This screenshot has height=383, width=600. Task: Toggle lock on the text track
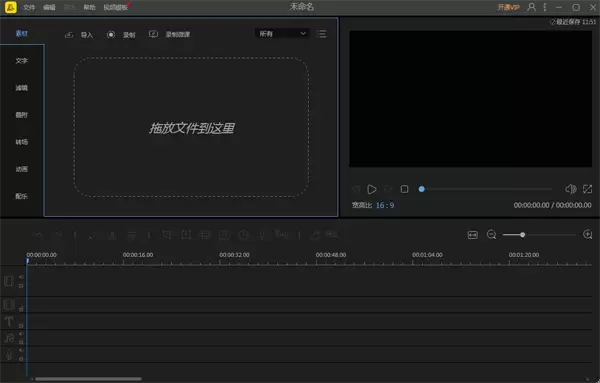[x=21, y=326]
